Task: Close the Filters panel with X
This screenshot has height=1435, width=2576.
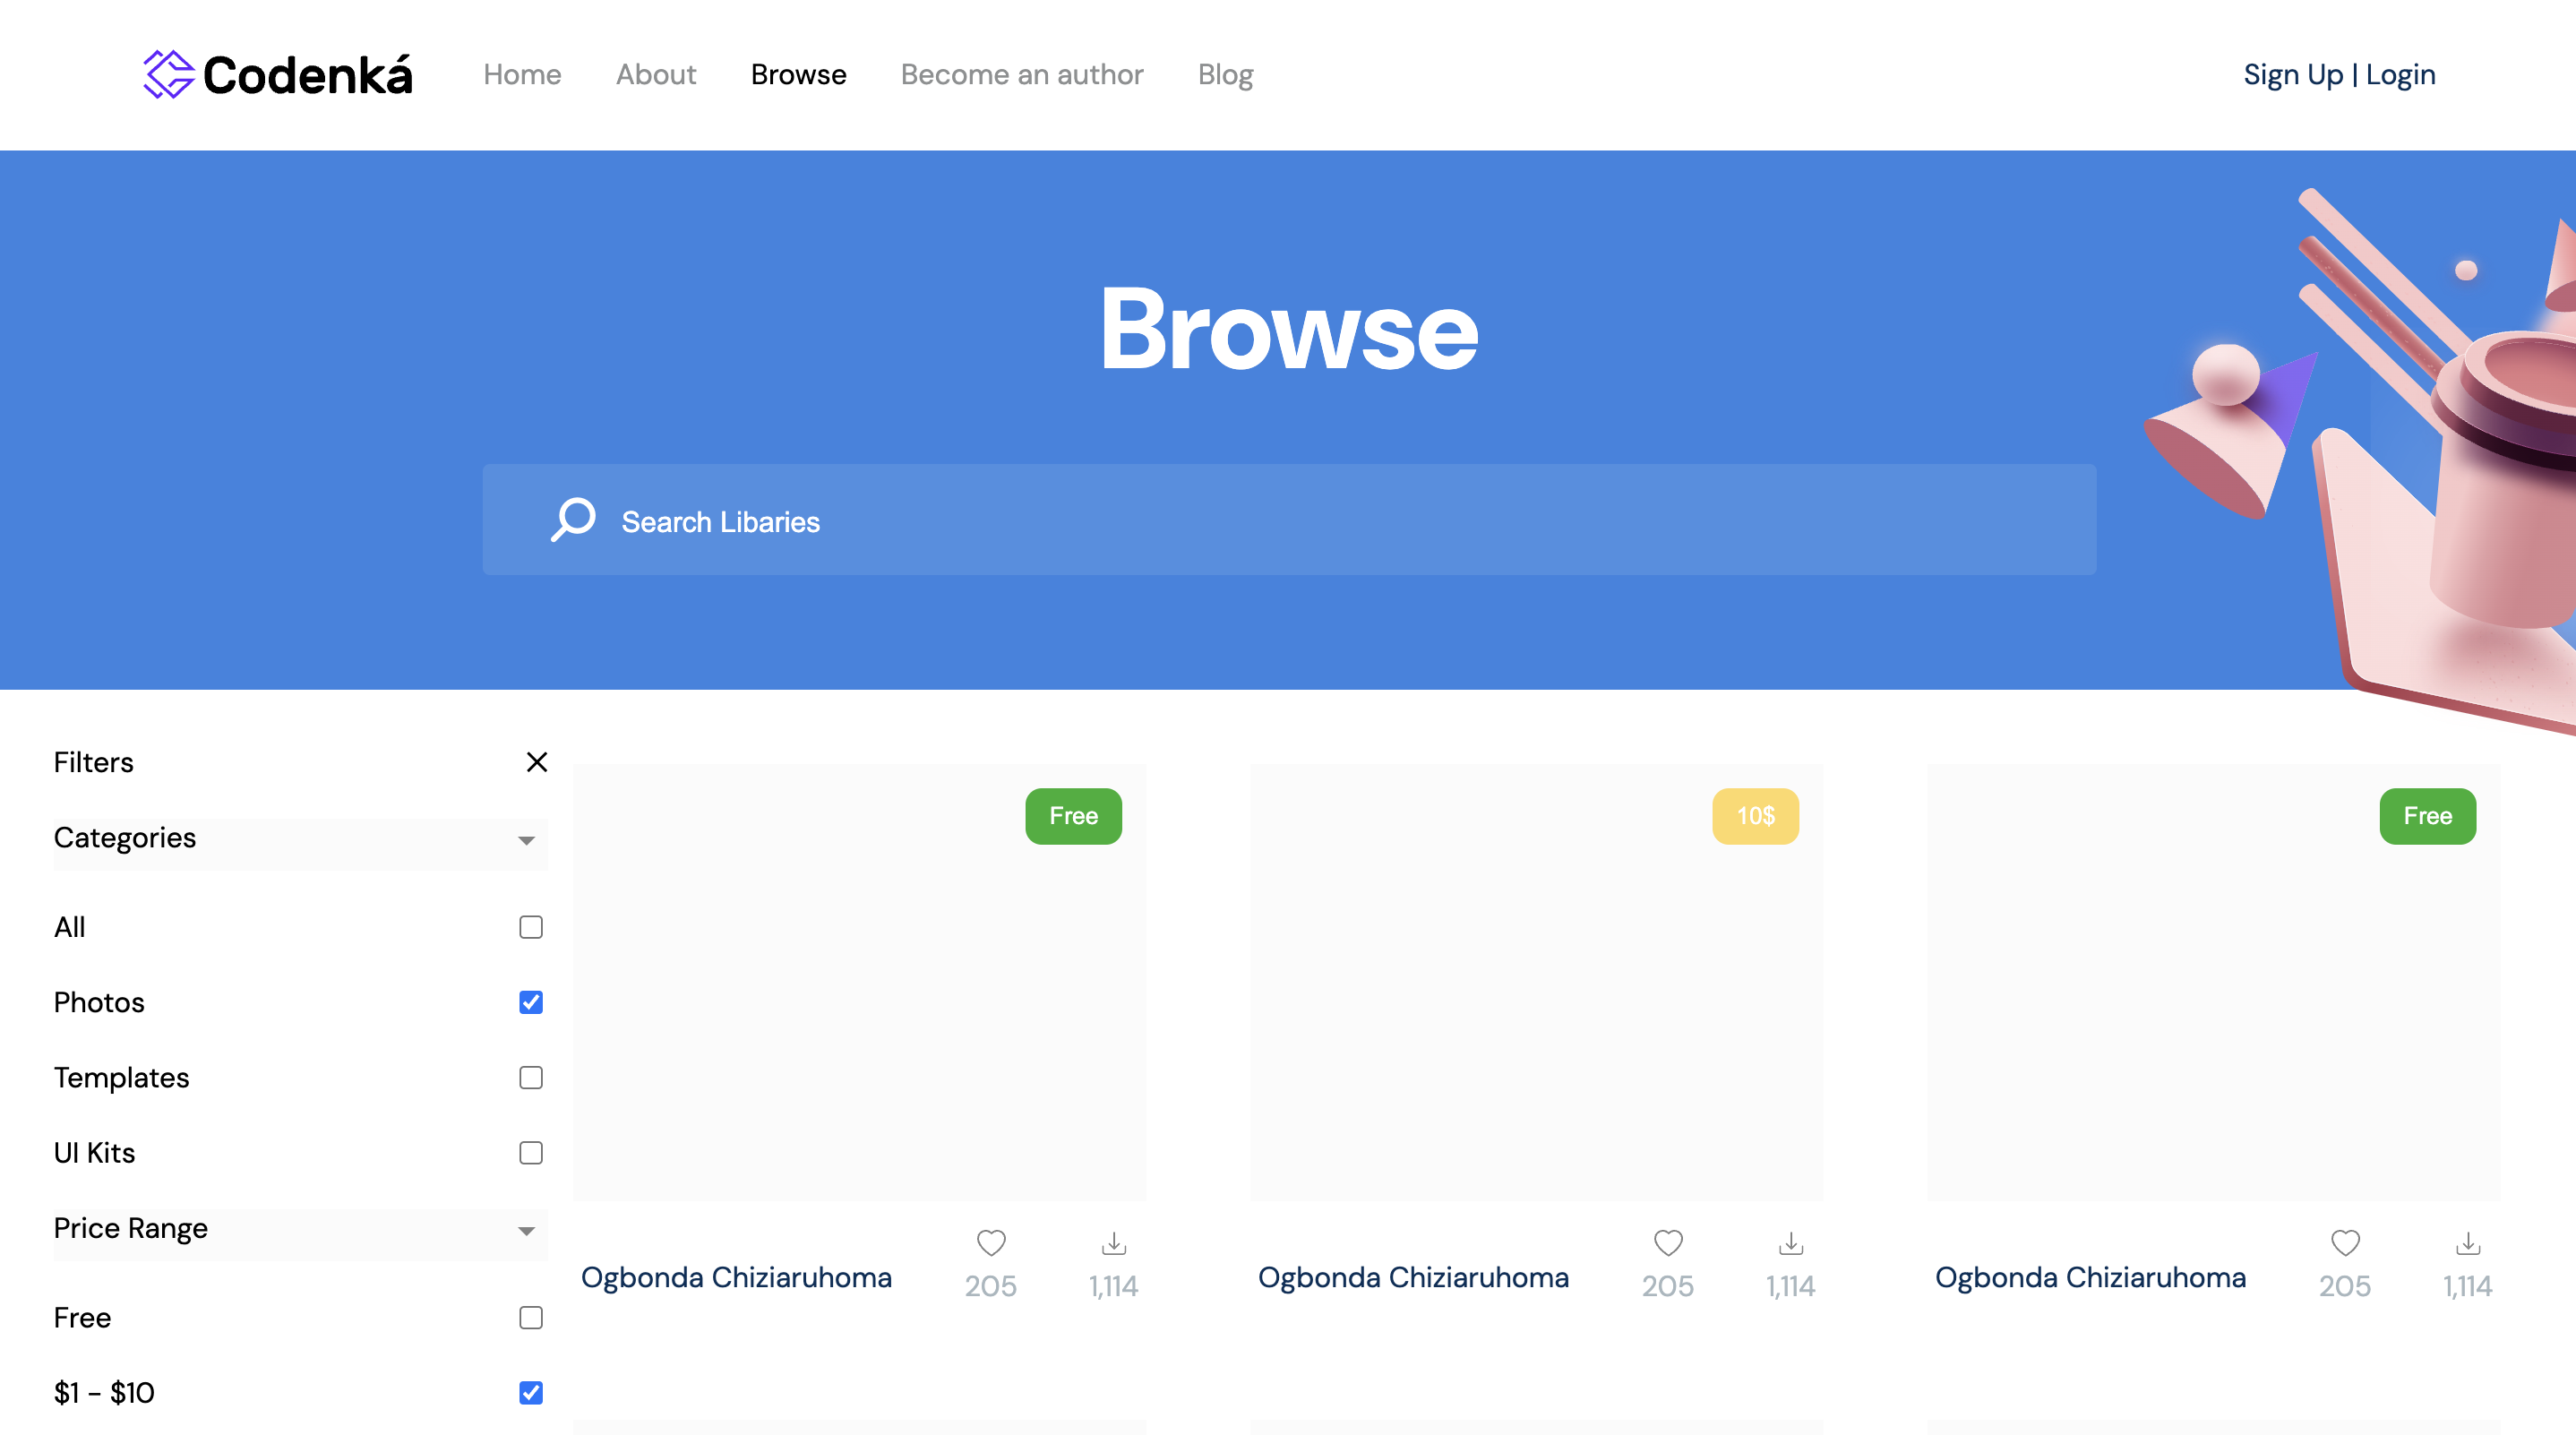Action: tap(536, 762)
